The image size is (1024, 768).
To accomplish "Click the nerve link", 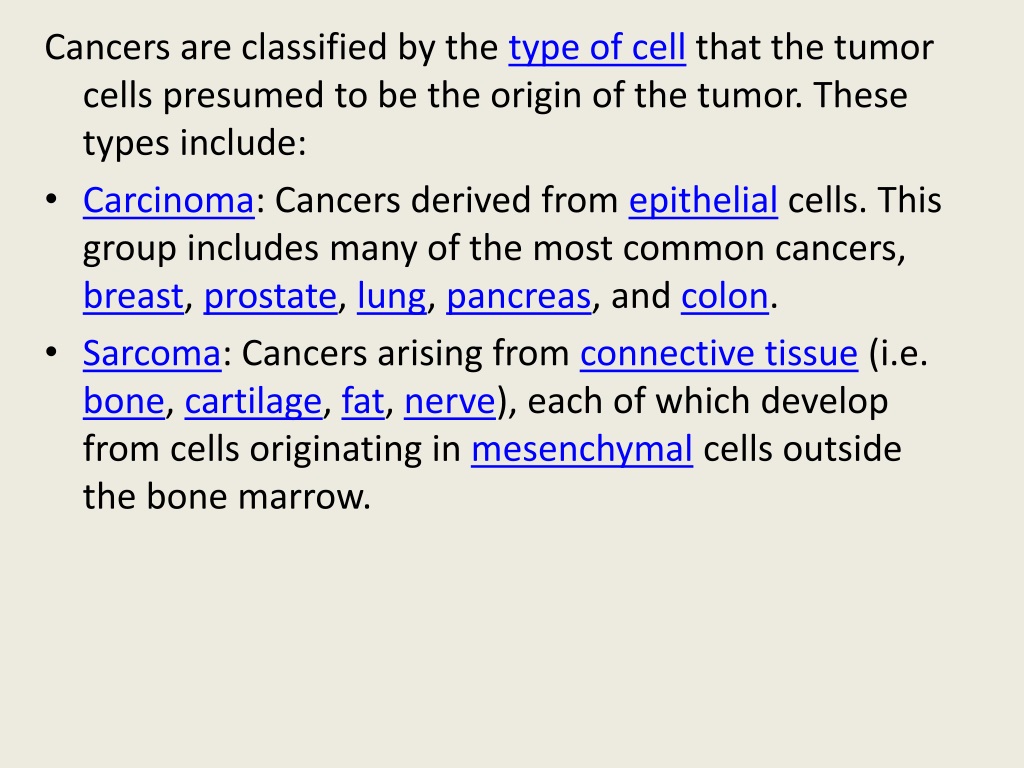I will [x=450, y=401].
